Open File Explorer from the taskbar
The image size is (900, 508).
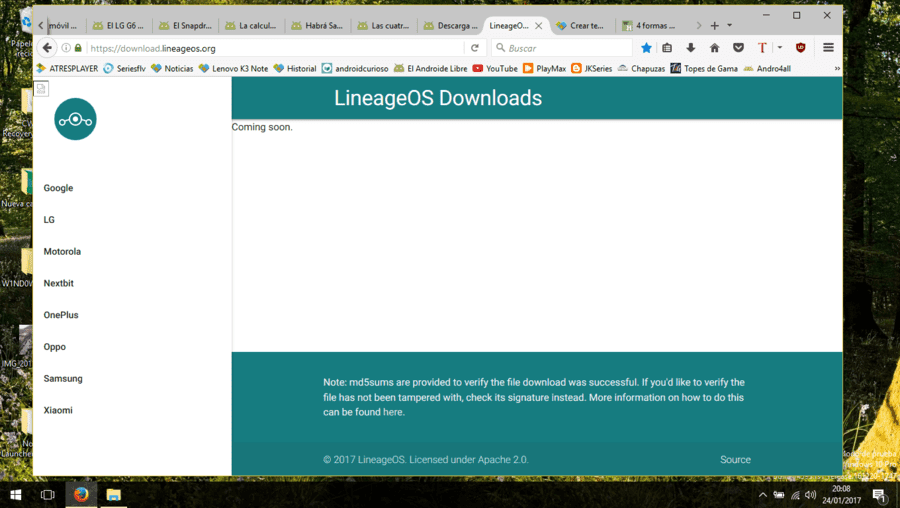[114, 494]
